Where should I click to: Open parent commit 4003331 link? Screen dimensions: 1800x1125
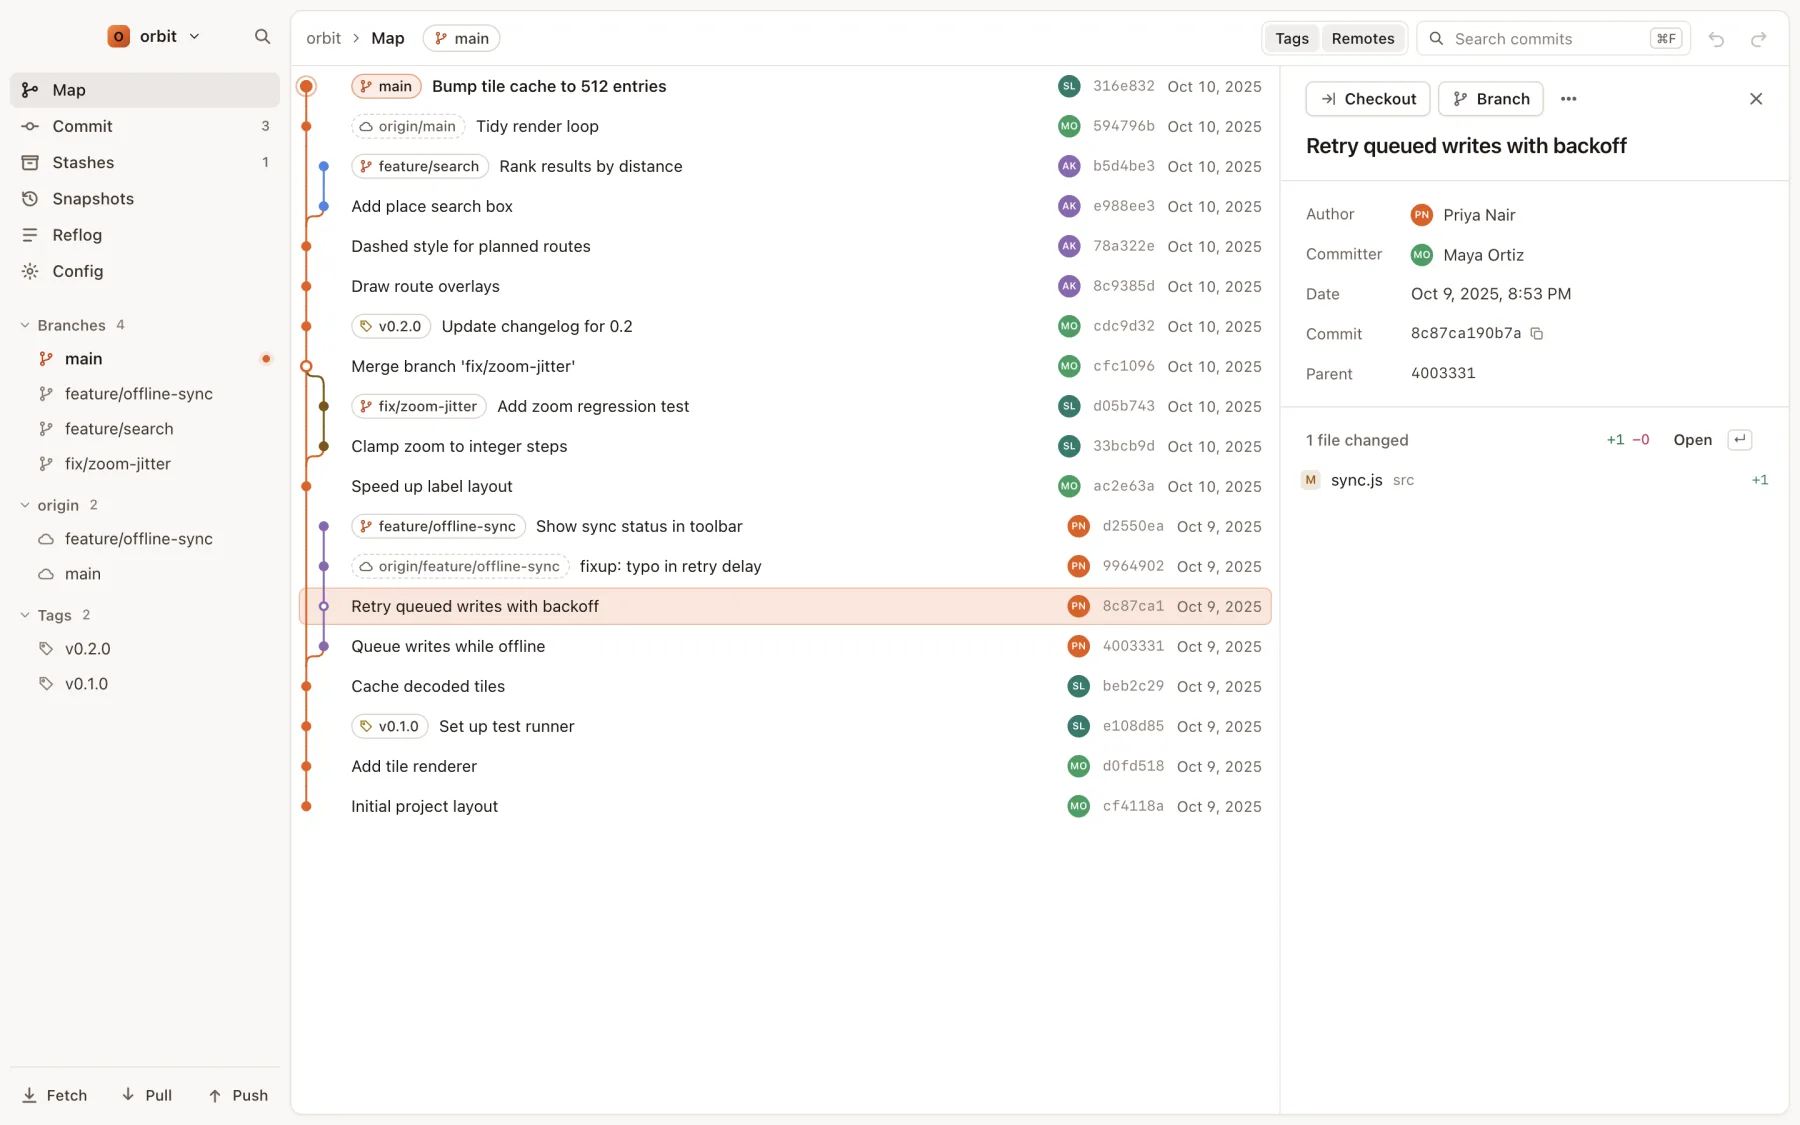coord(1443,373)
